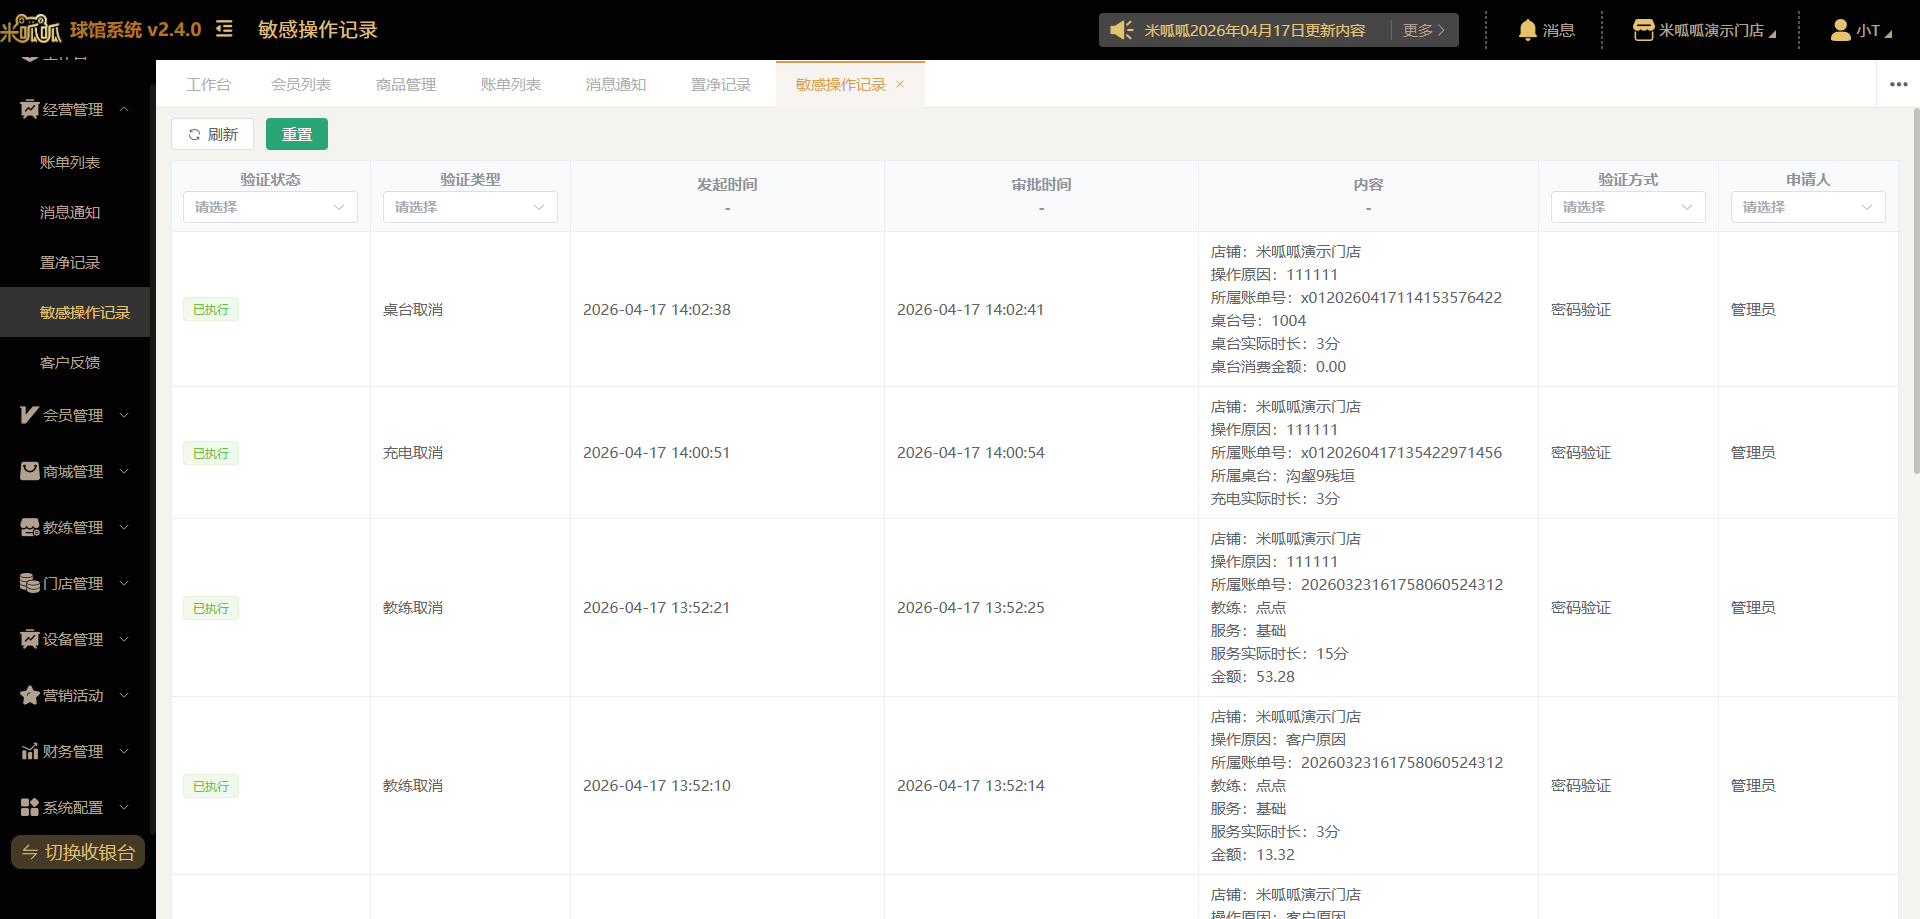Image resolution: width=1920 pixels, height=919 pixels.
Task: Click the 更多 link in announcement bar
Action: tap(1424, 30)
